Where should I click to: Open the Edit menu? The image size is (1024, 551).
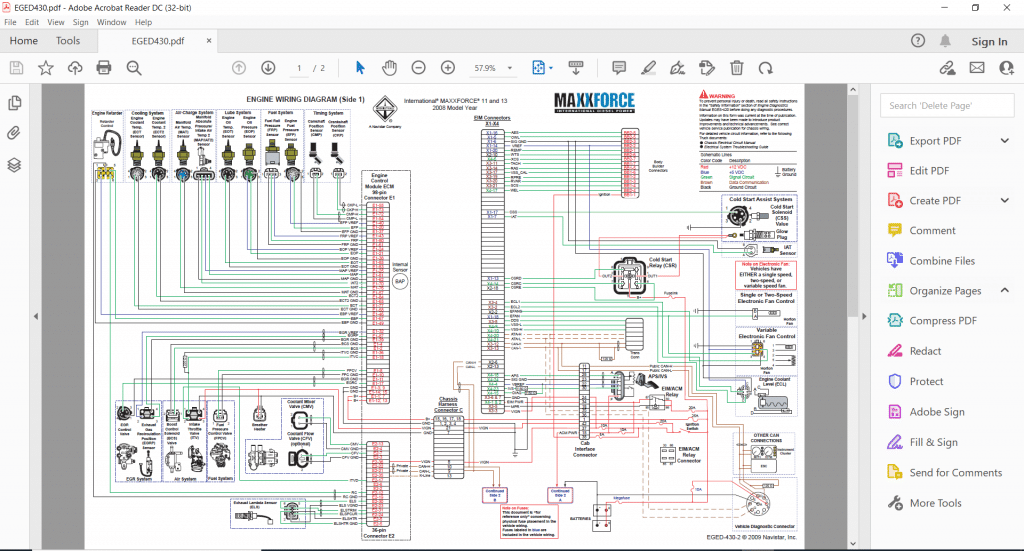[32, 22]
